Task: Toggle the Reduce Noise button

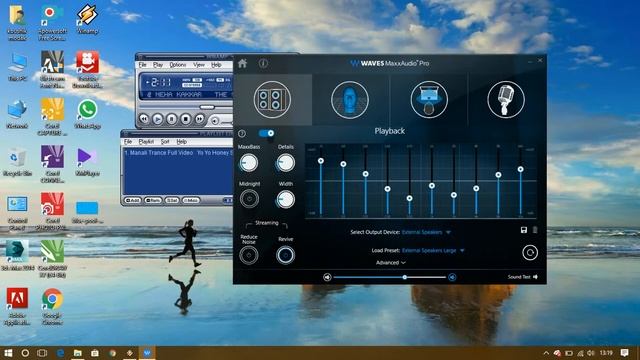Action: [x=249, y=255]
